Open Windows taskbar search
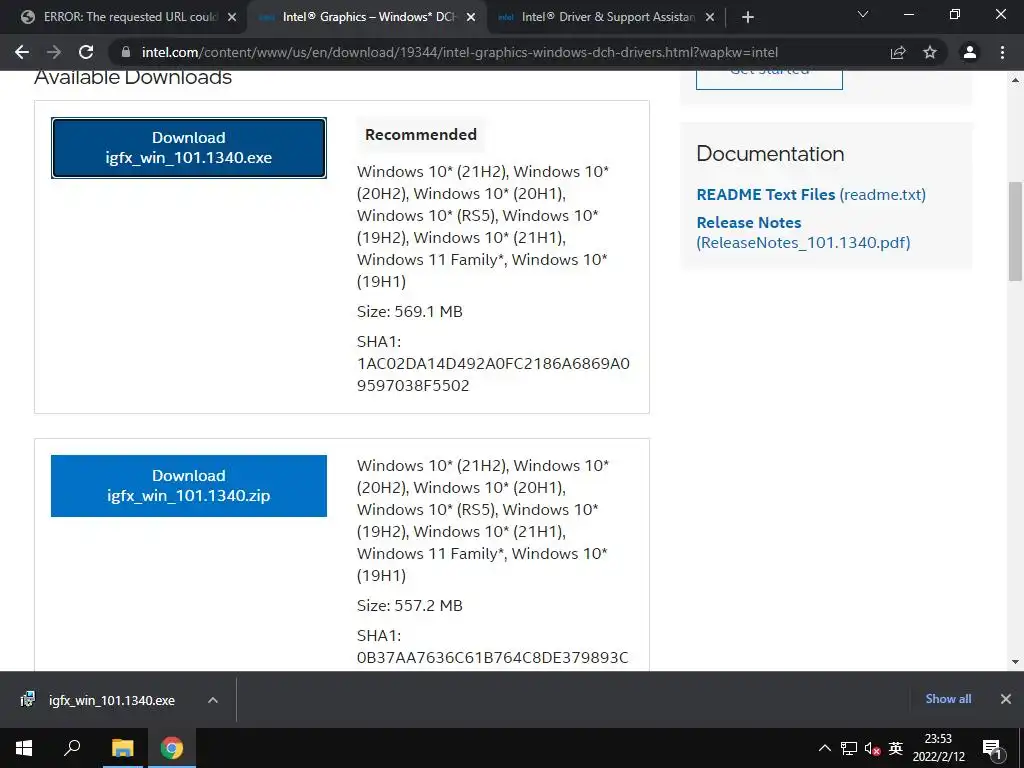Viewport: 1024px width, 768px height. [72, 748]
